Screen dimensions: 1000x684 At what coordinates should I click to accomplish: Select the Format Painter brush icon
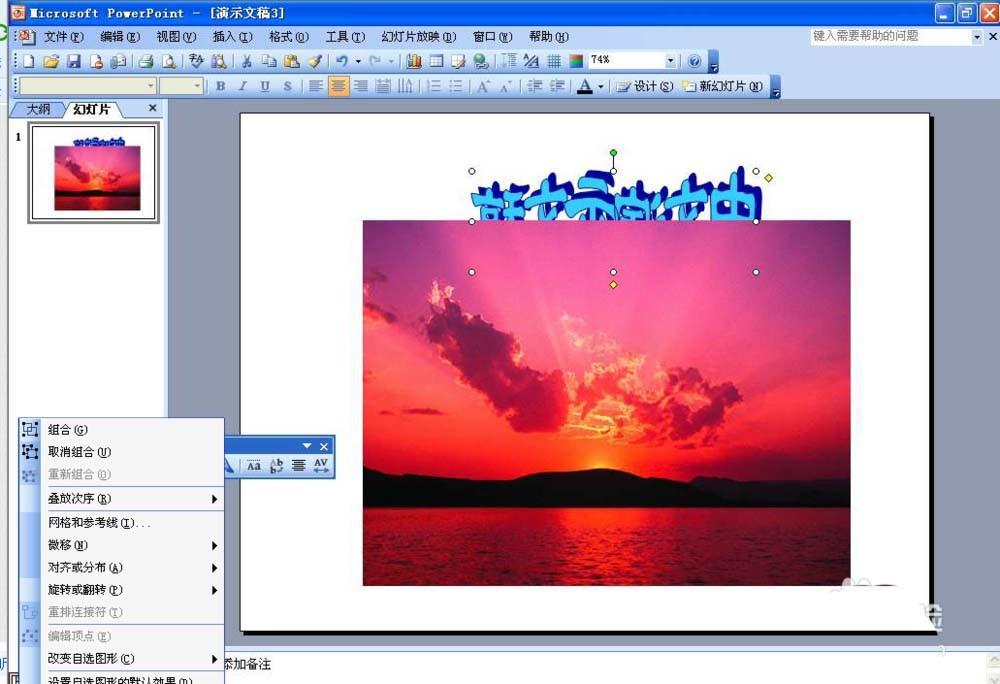pyautogui.click(x=314, y=62)
